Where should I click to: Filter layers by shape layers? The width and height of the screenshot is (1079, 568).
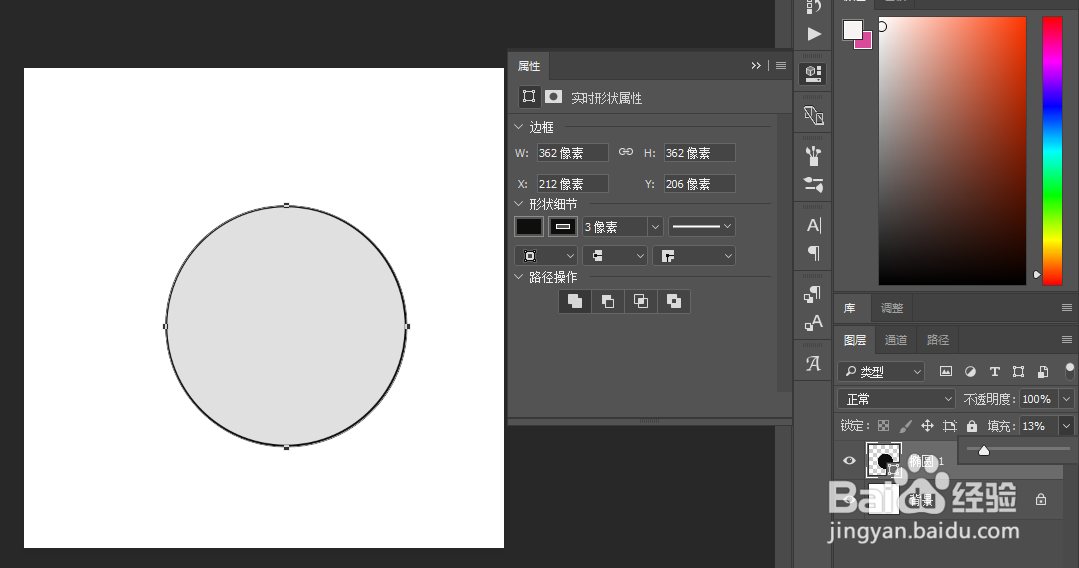pyautogui.click(x=1018, y=372)
